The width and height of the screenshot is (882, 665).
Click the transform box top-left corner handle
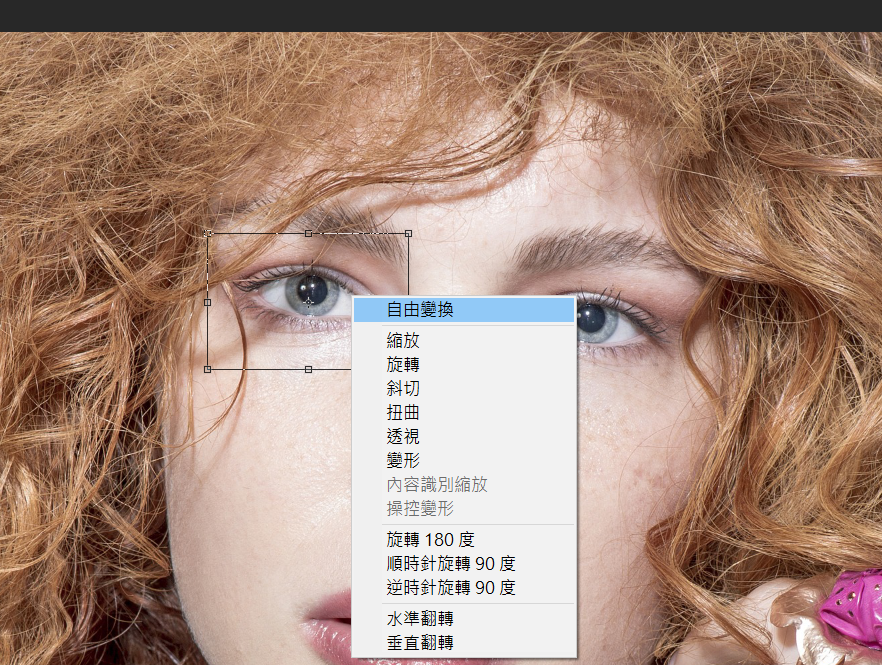click(x=208, y=233)
